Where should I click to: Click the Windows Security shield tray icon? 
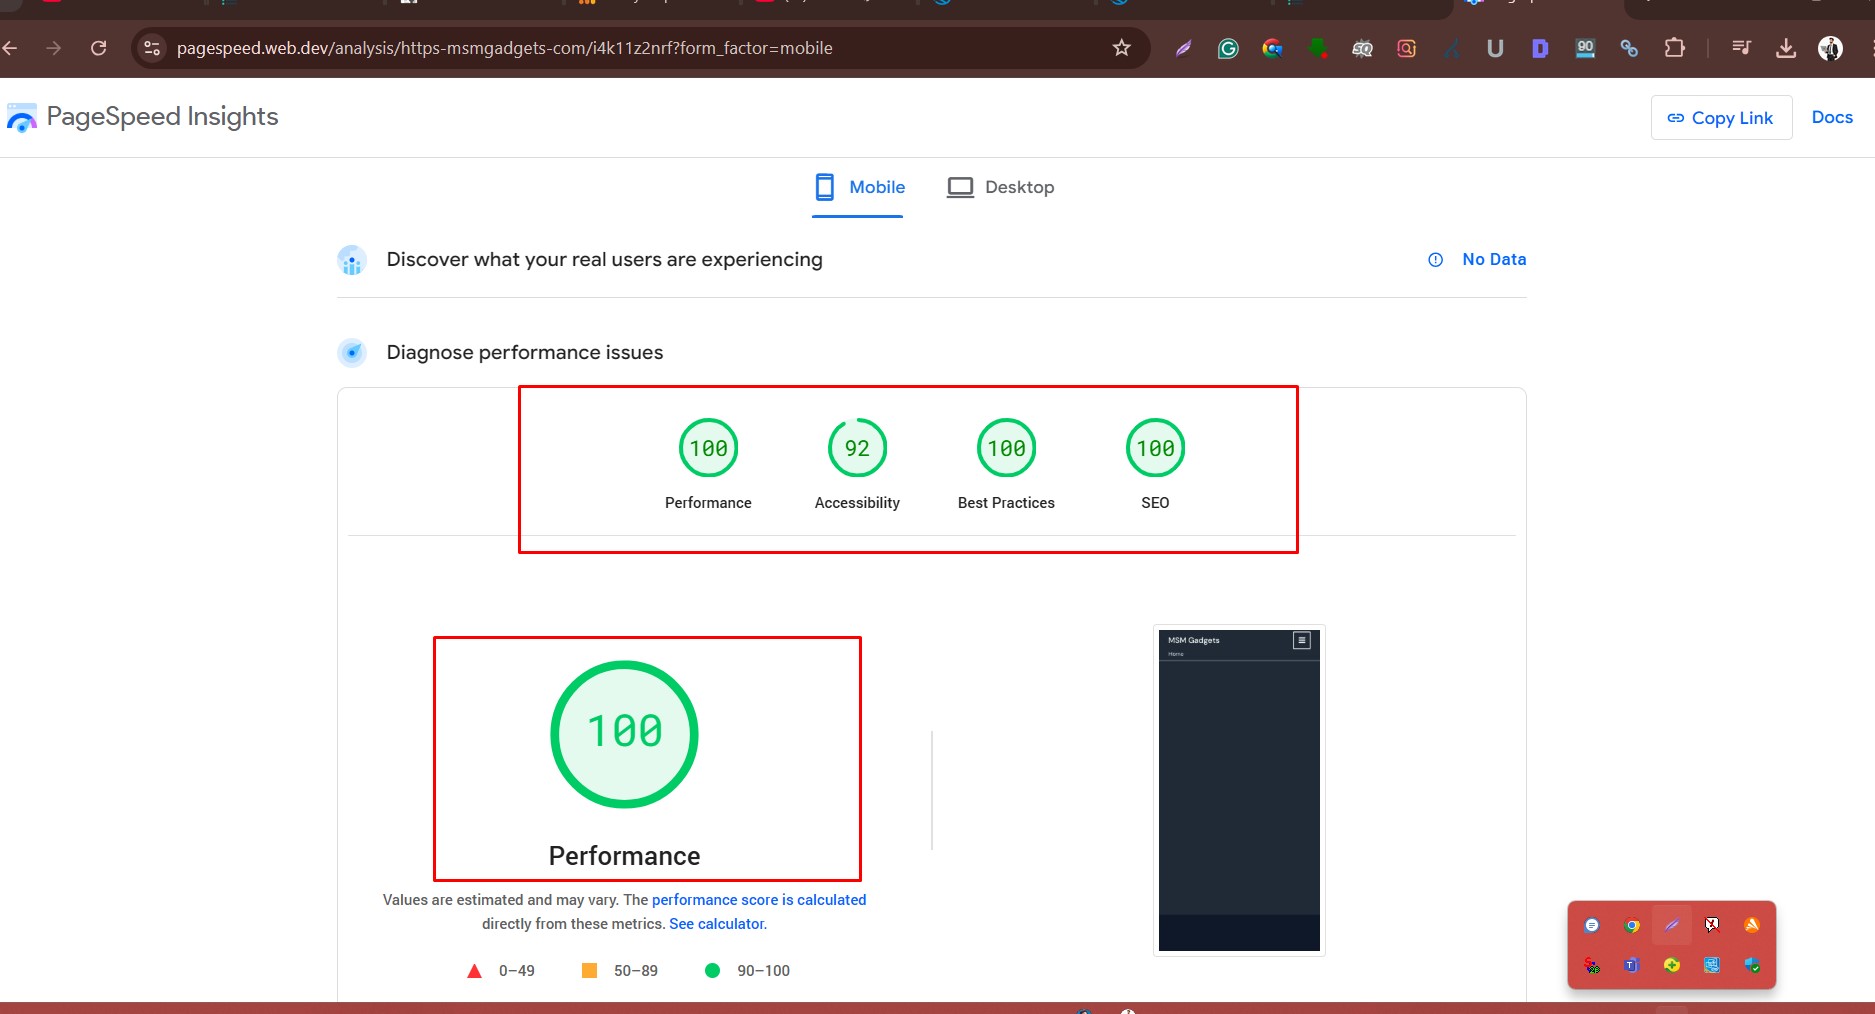(1752, 965)
